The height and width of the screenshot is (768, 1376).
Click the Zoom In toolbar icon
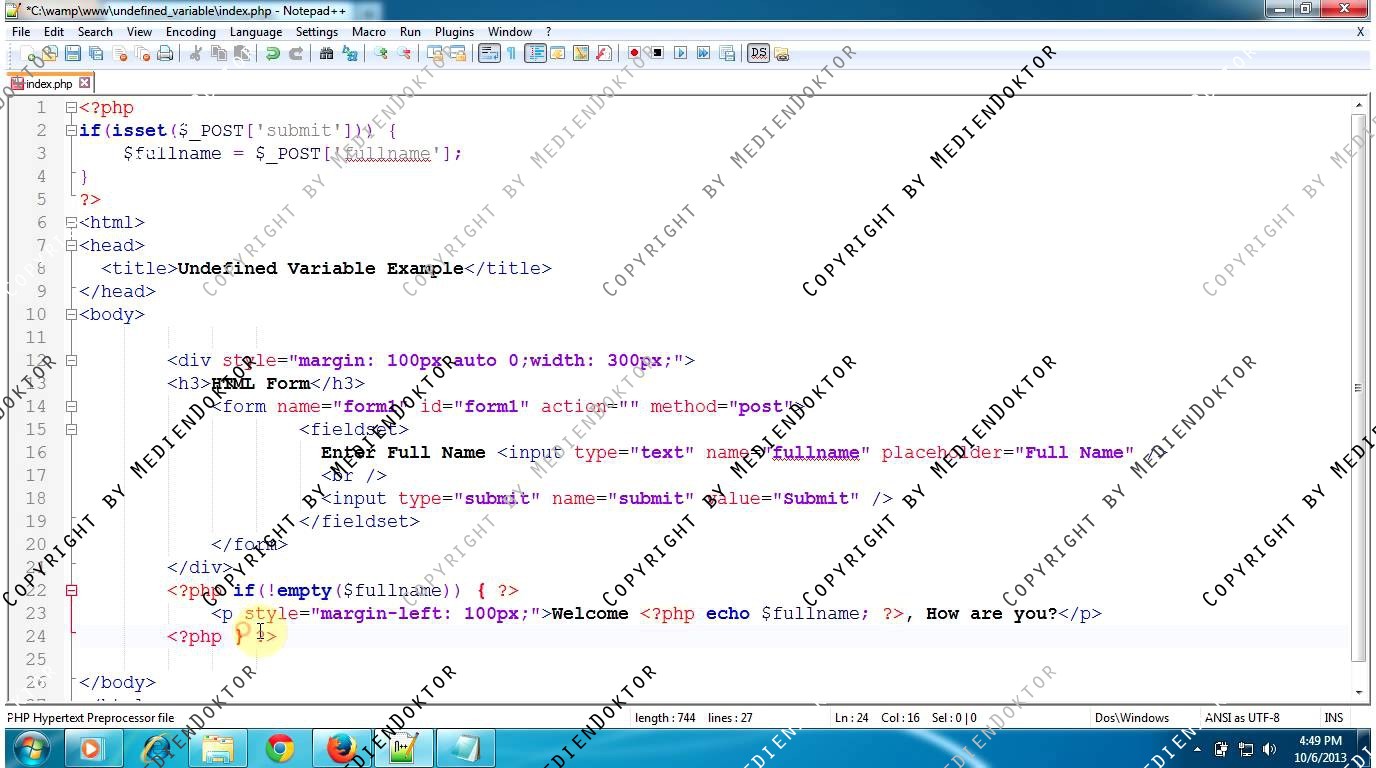381,54
